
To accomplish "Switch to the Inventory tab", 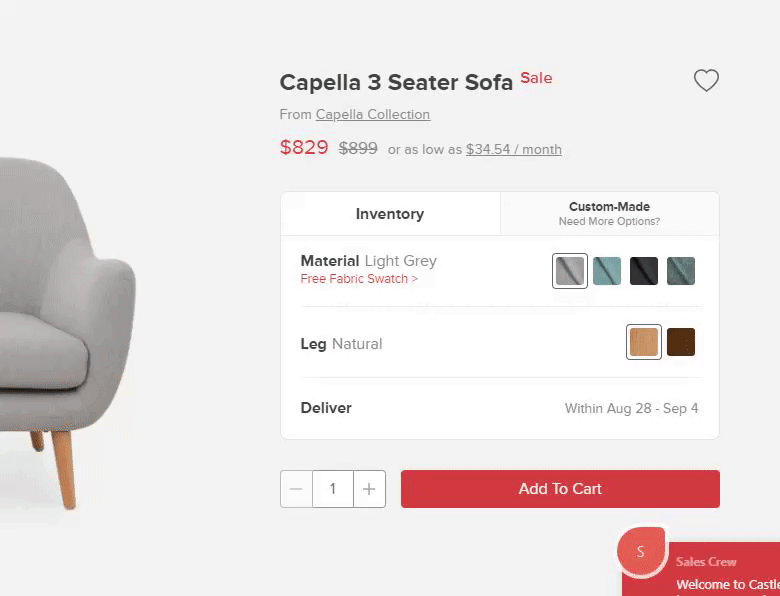I will pos(390,214).
